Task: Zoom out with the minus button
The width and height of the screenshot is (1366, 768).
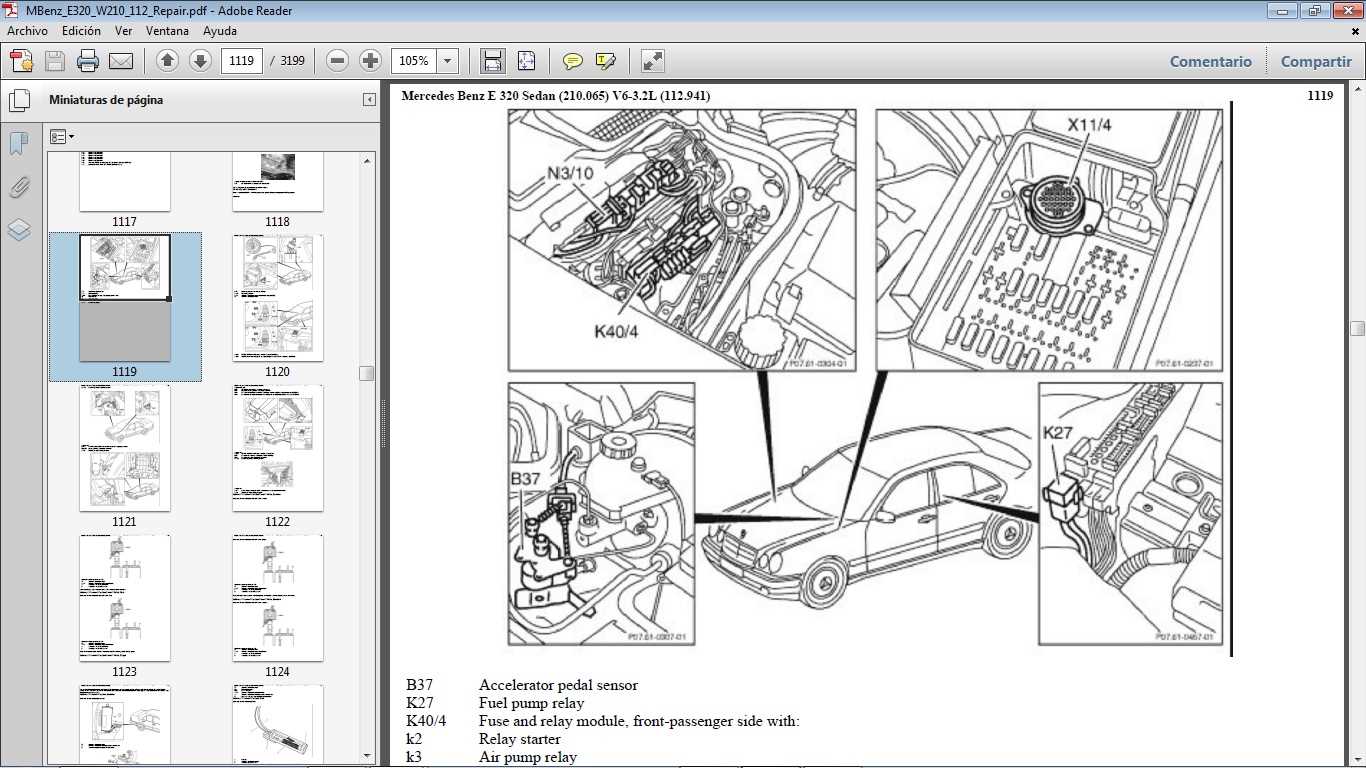Action: pyautogui.click(x=338, y=61)
